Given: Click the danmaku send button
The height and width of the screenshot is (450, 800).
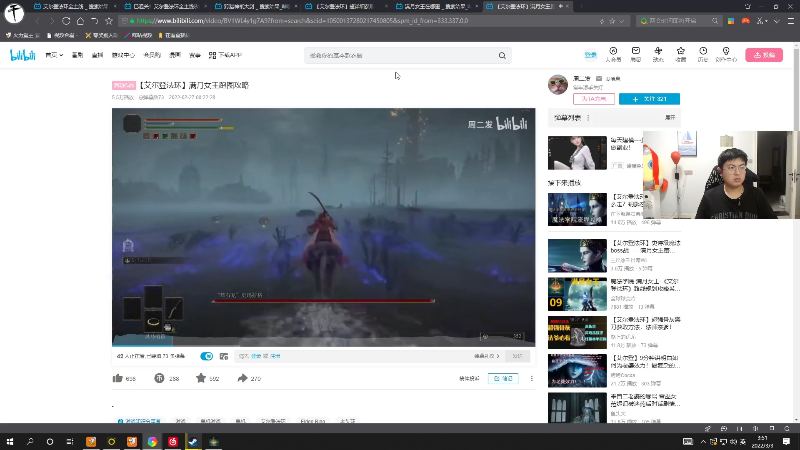Looking at the screenshot, I should (517, 356).
